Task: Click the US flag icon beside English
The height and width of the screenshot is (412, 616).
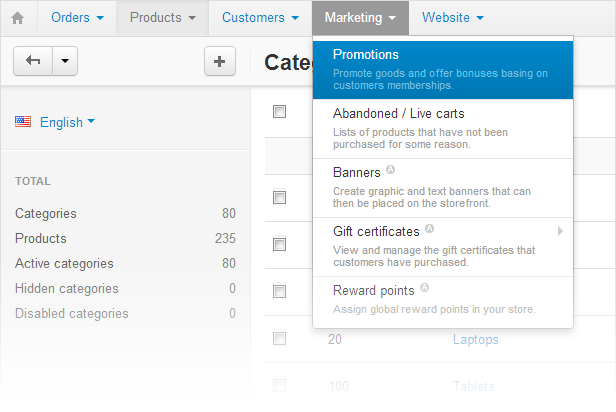Action: click(23, 122)
